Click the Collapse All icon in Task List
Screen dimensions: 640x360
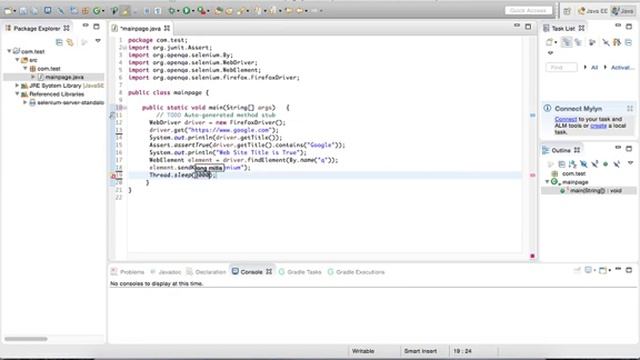click(629, 42)
